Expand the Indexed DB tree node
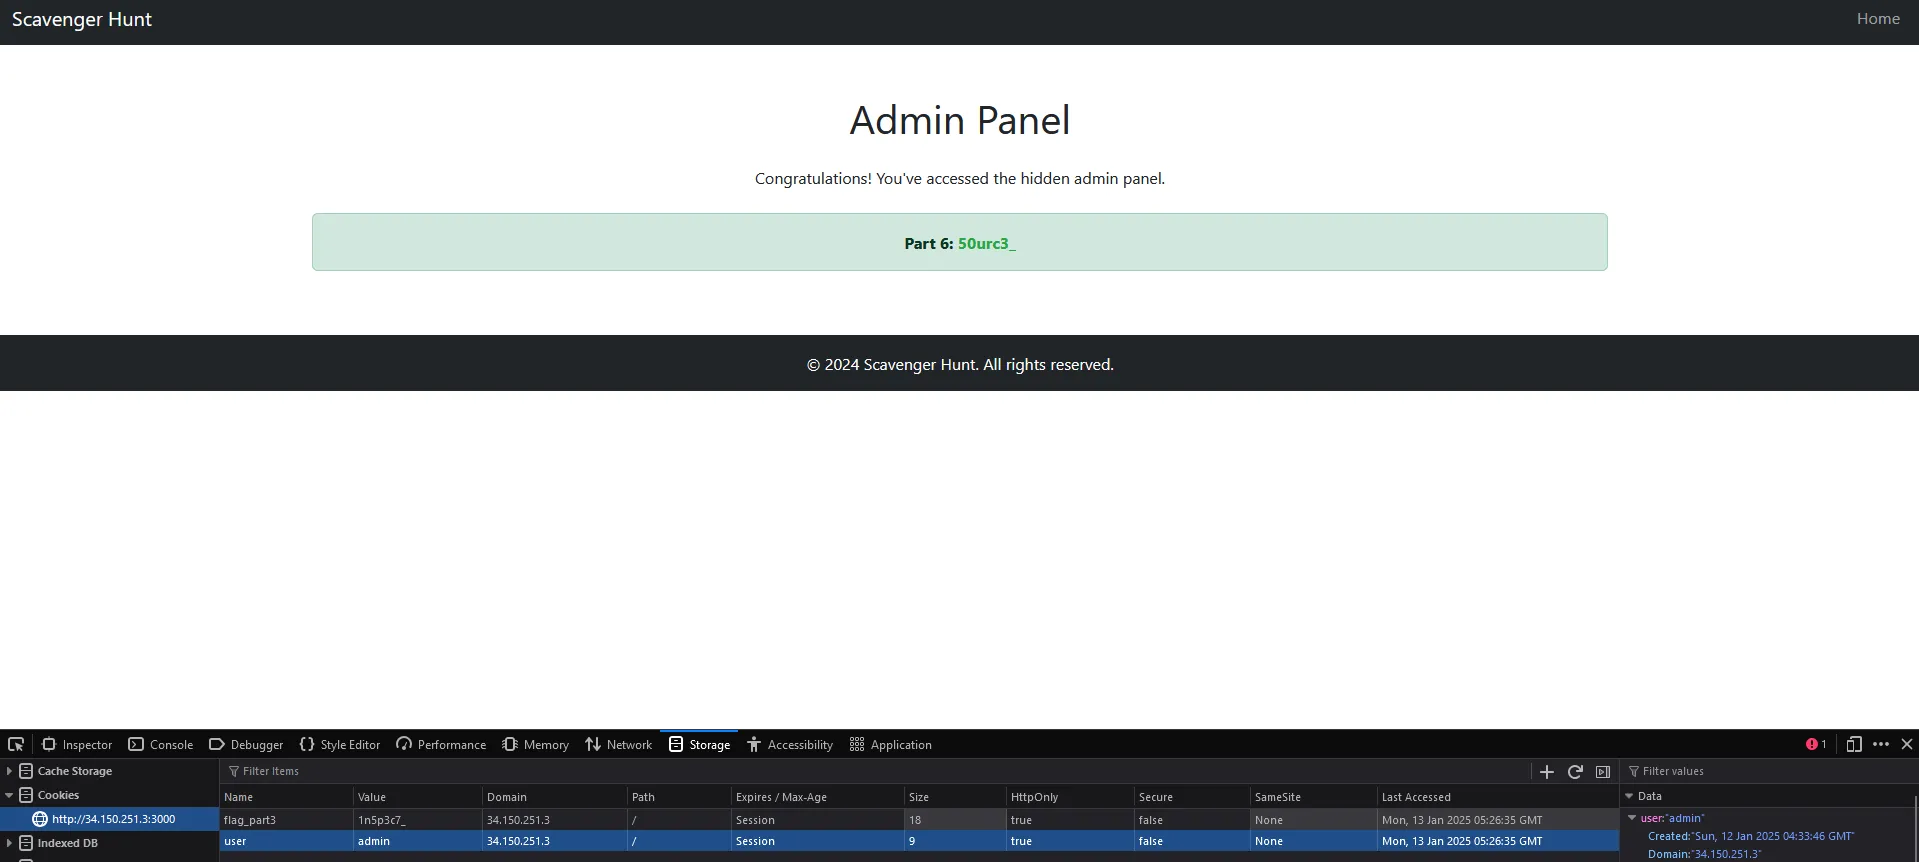This screenshot has width=1919, height=862. pyautogui.click(x=9, y=843)
